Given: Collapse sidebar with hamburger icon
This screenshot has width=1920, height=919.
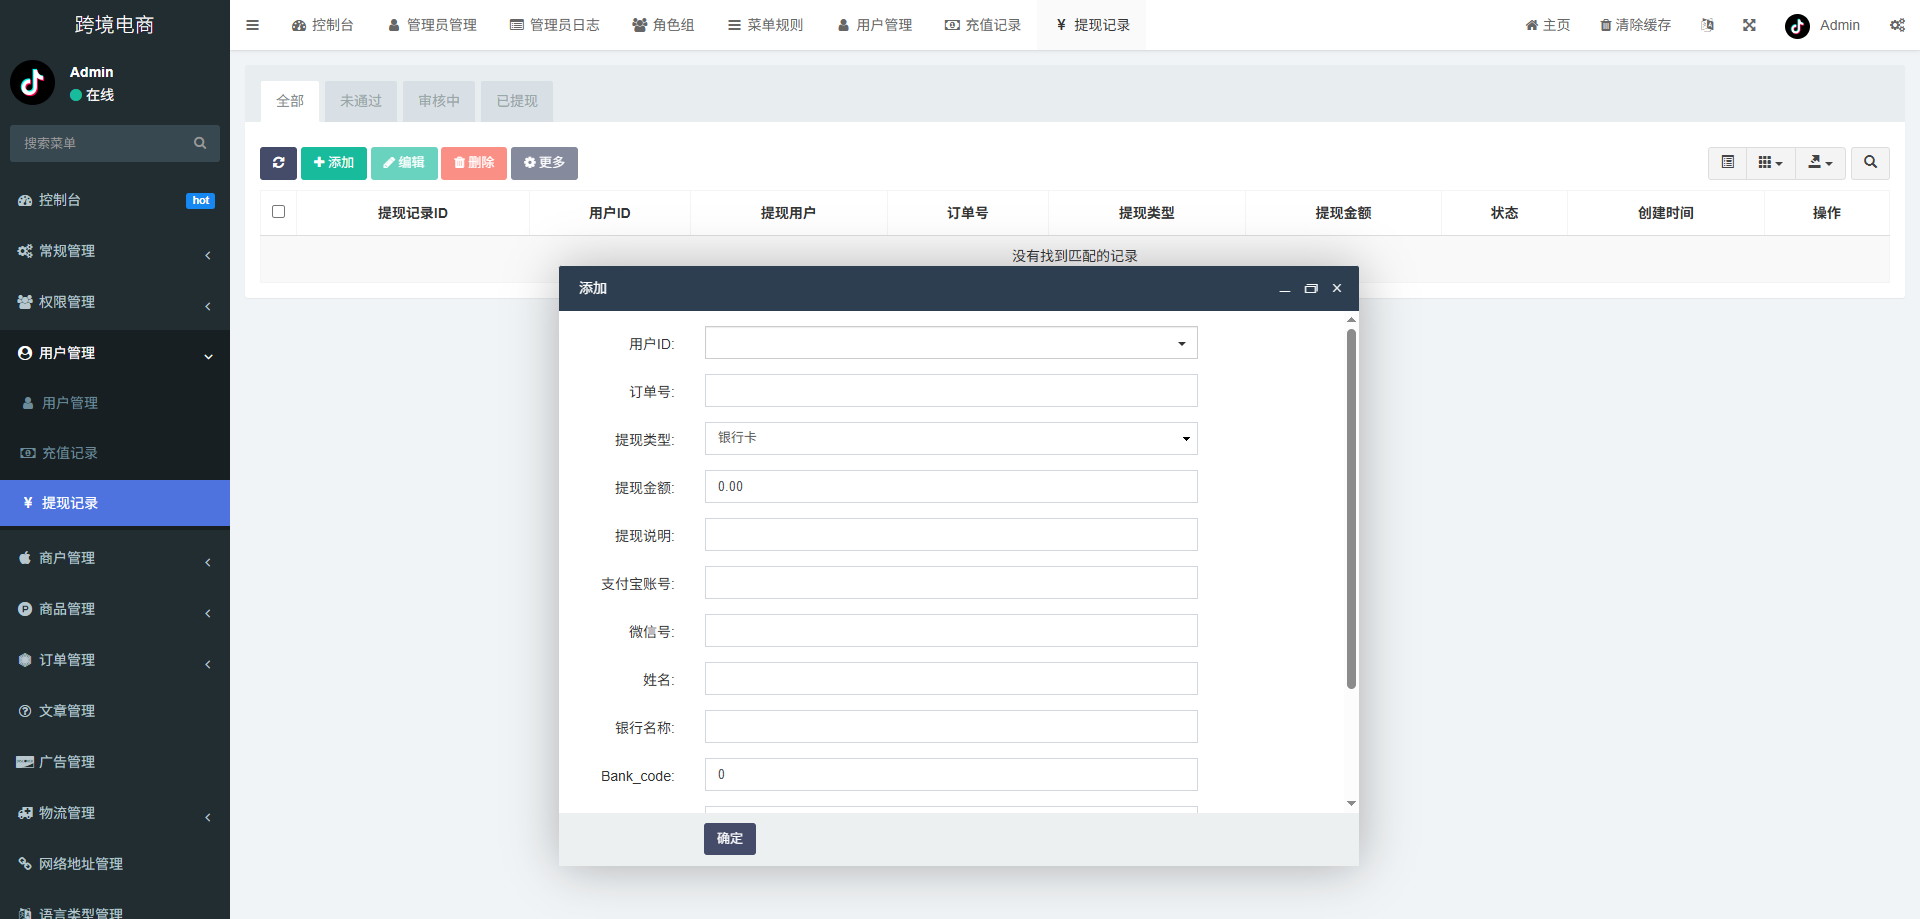Looking at the screenshot, I should point(252,25).
